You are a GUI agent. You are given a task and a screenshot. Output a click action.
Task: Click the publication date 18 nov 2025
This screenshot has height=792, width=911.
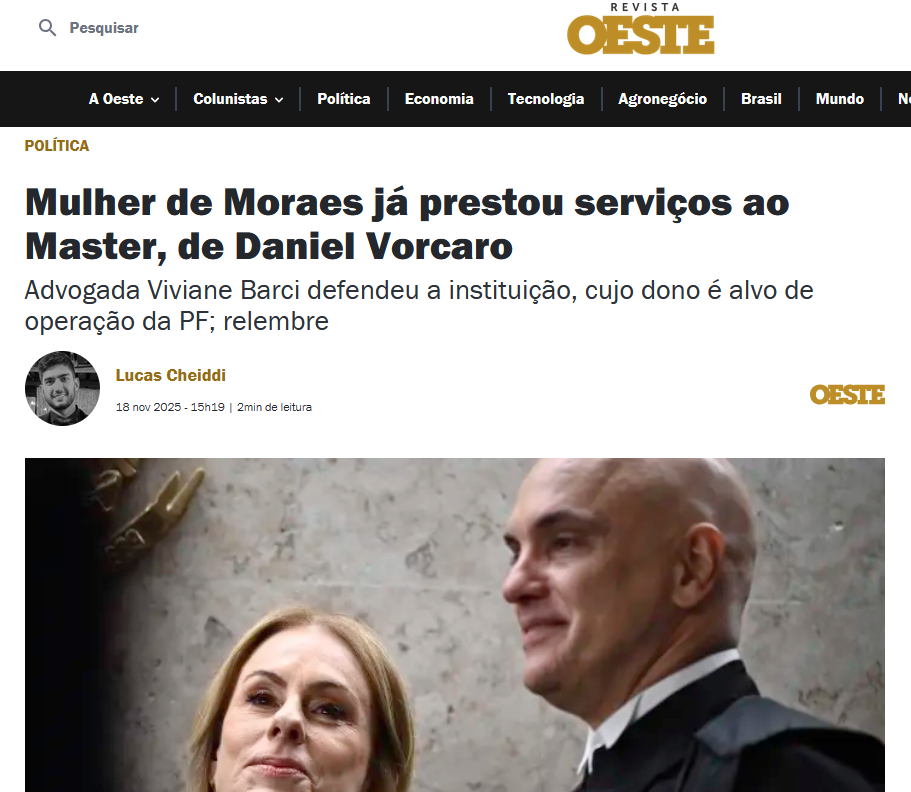point(148,407)
